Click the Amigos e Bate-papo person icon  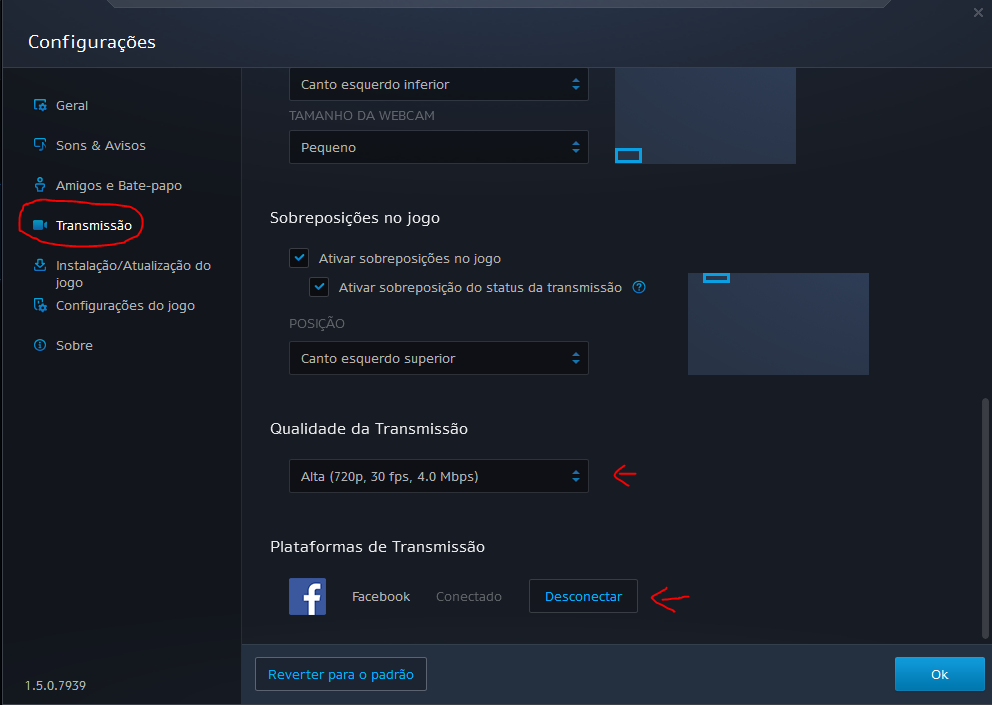click(x=40, y=185)
